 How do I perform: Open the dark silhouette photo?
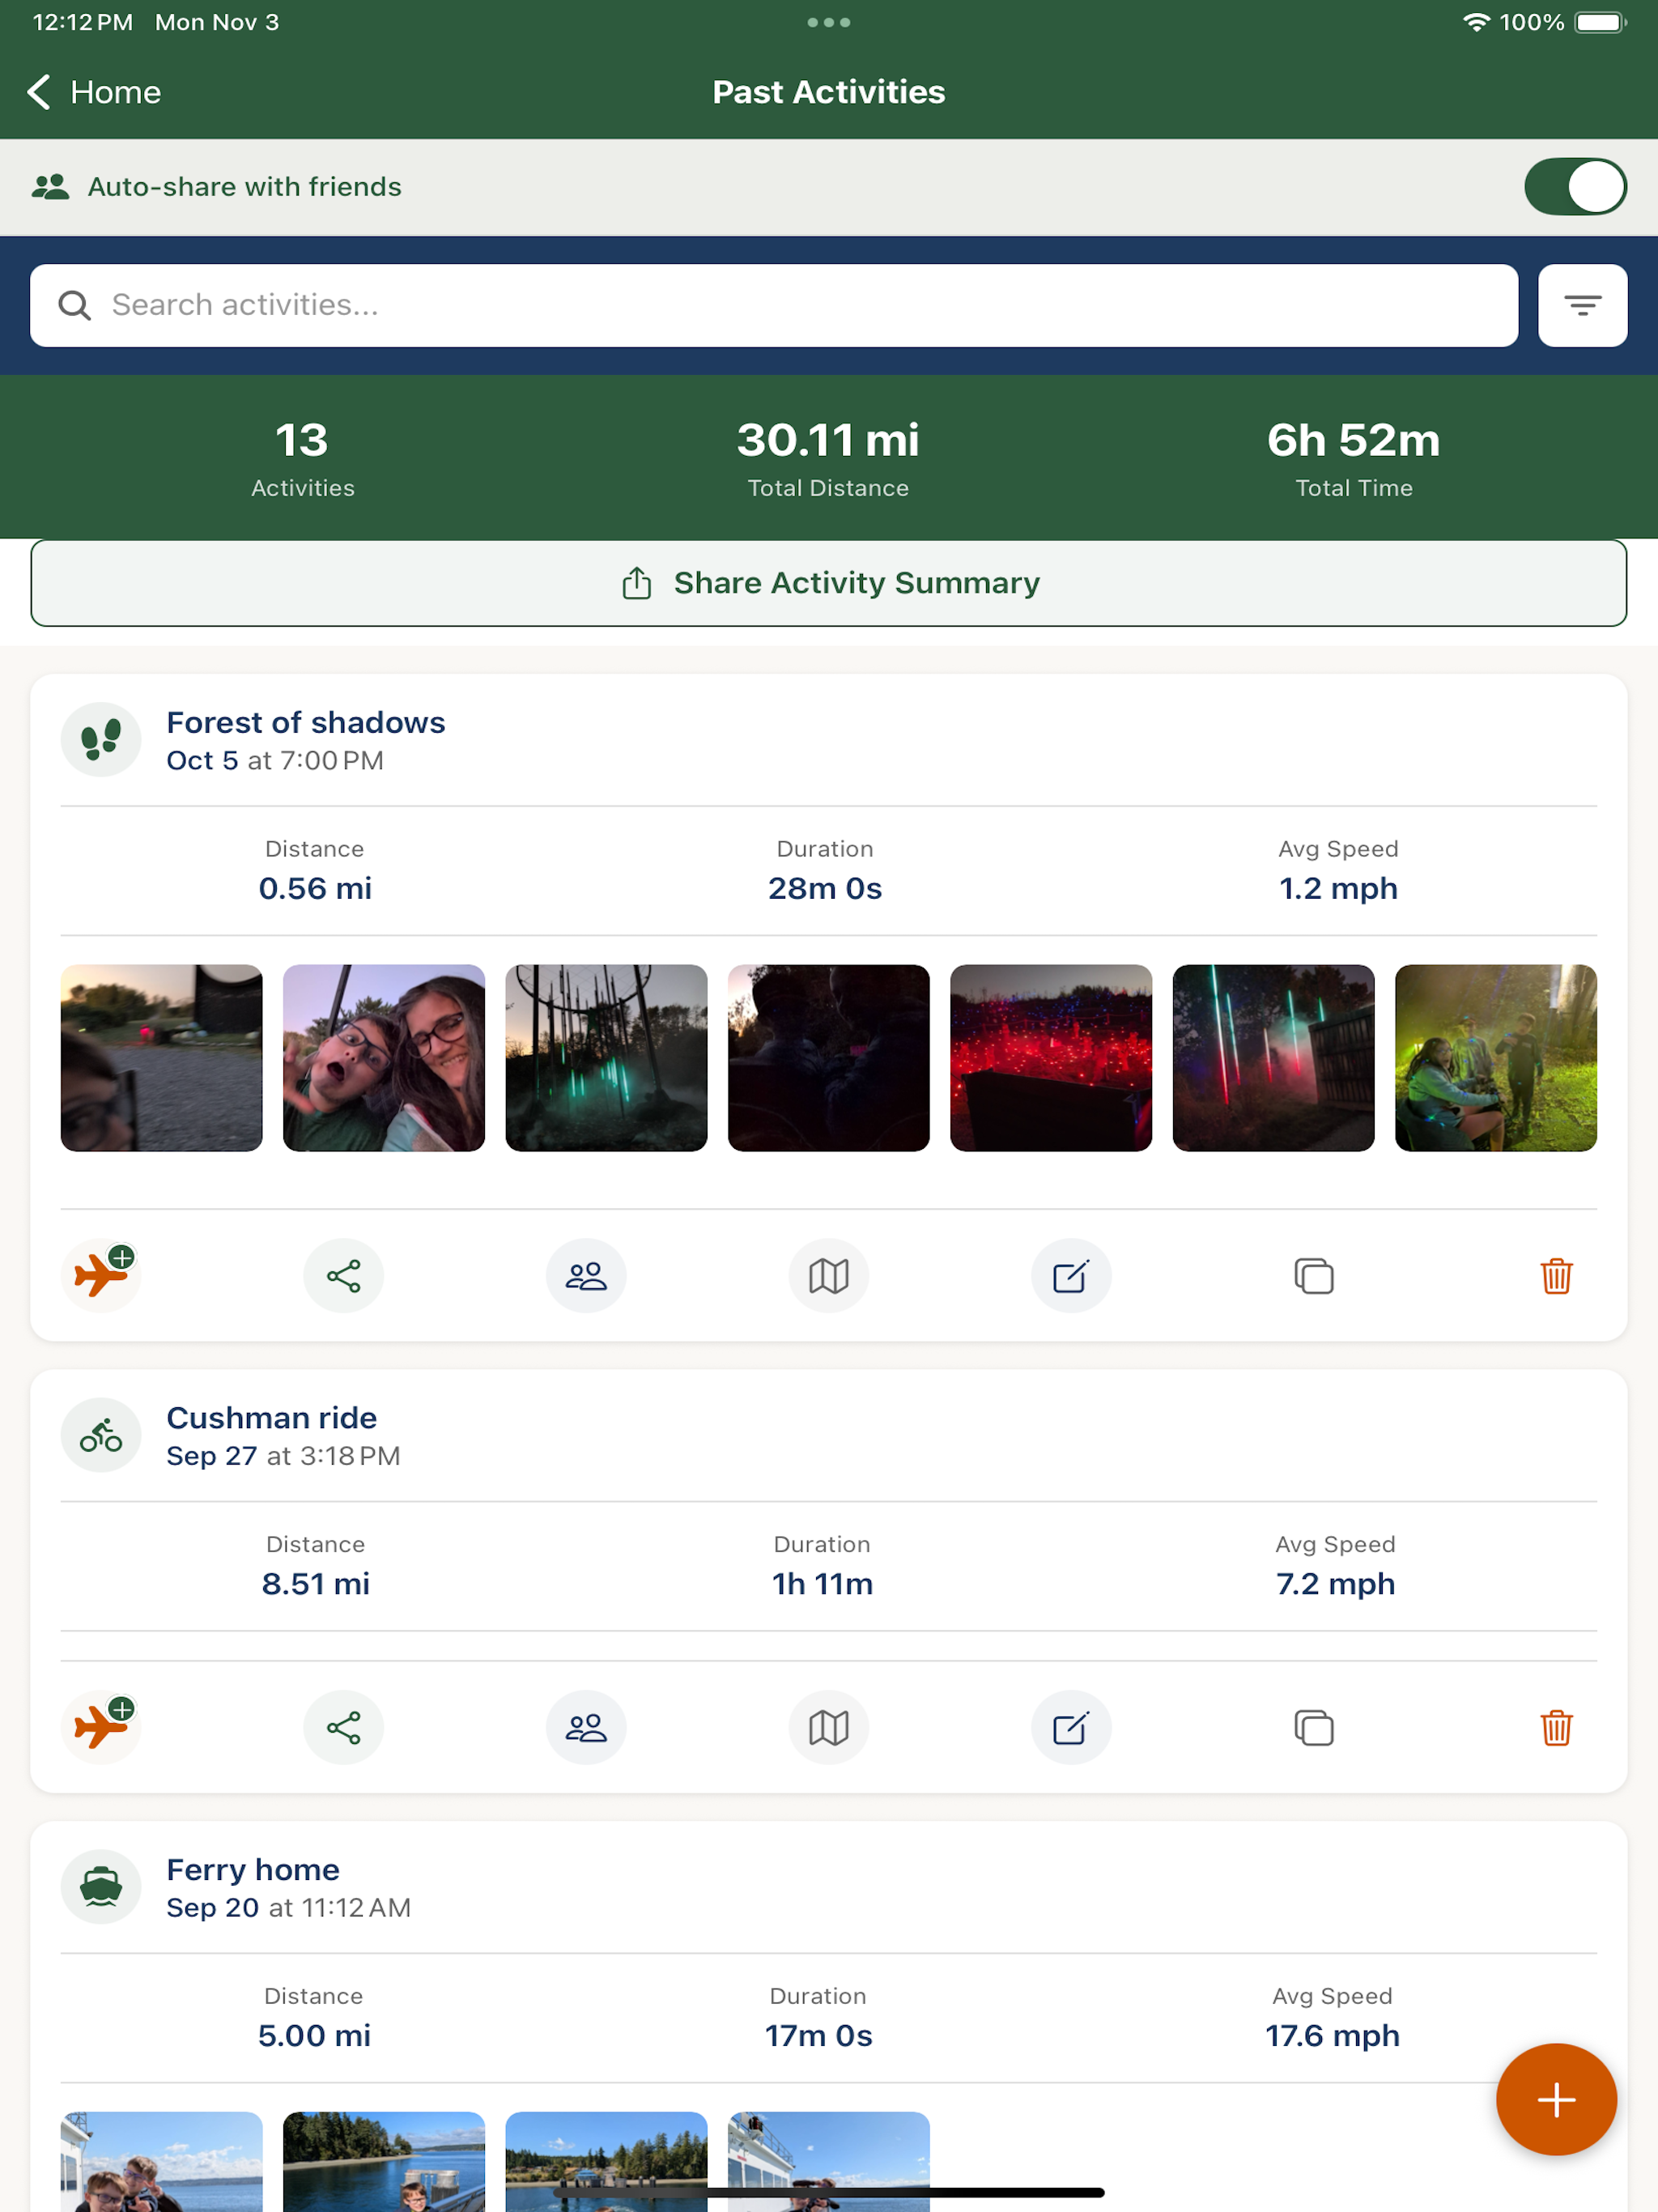tap(829, 1058)
